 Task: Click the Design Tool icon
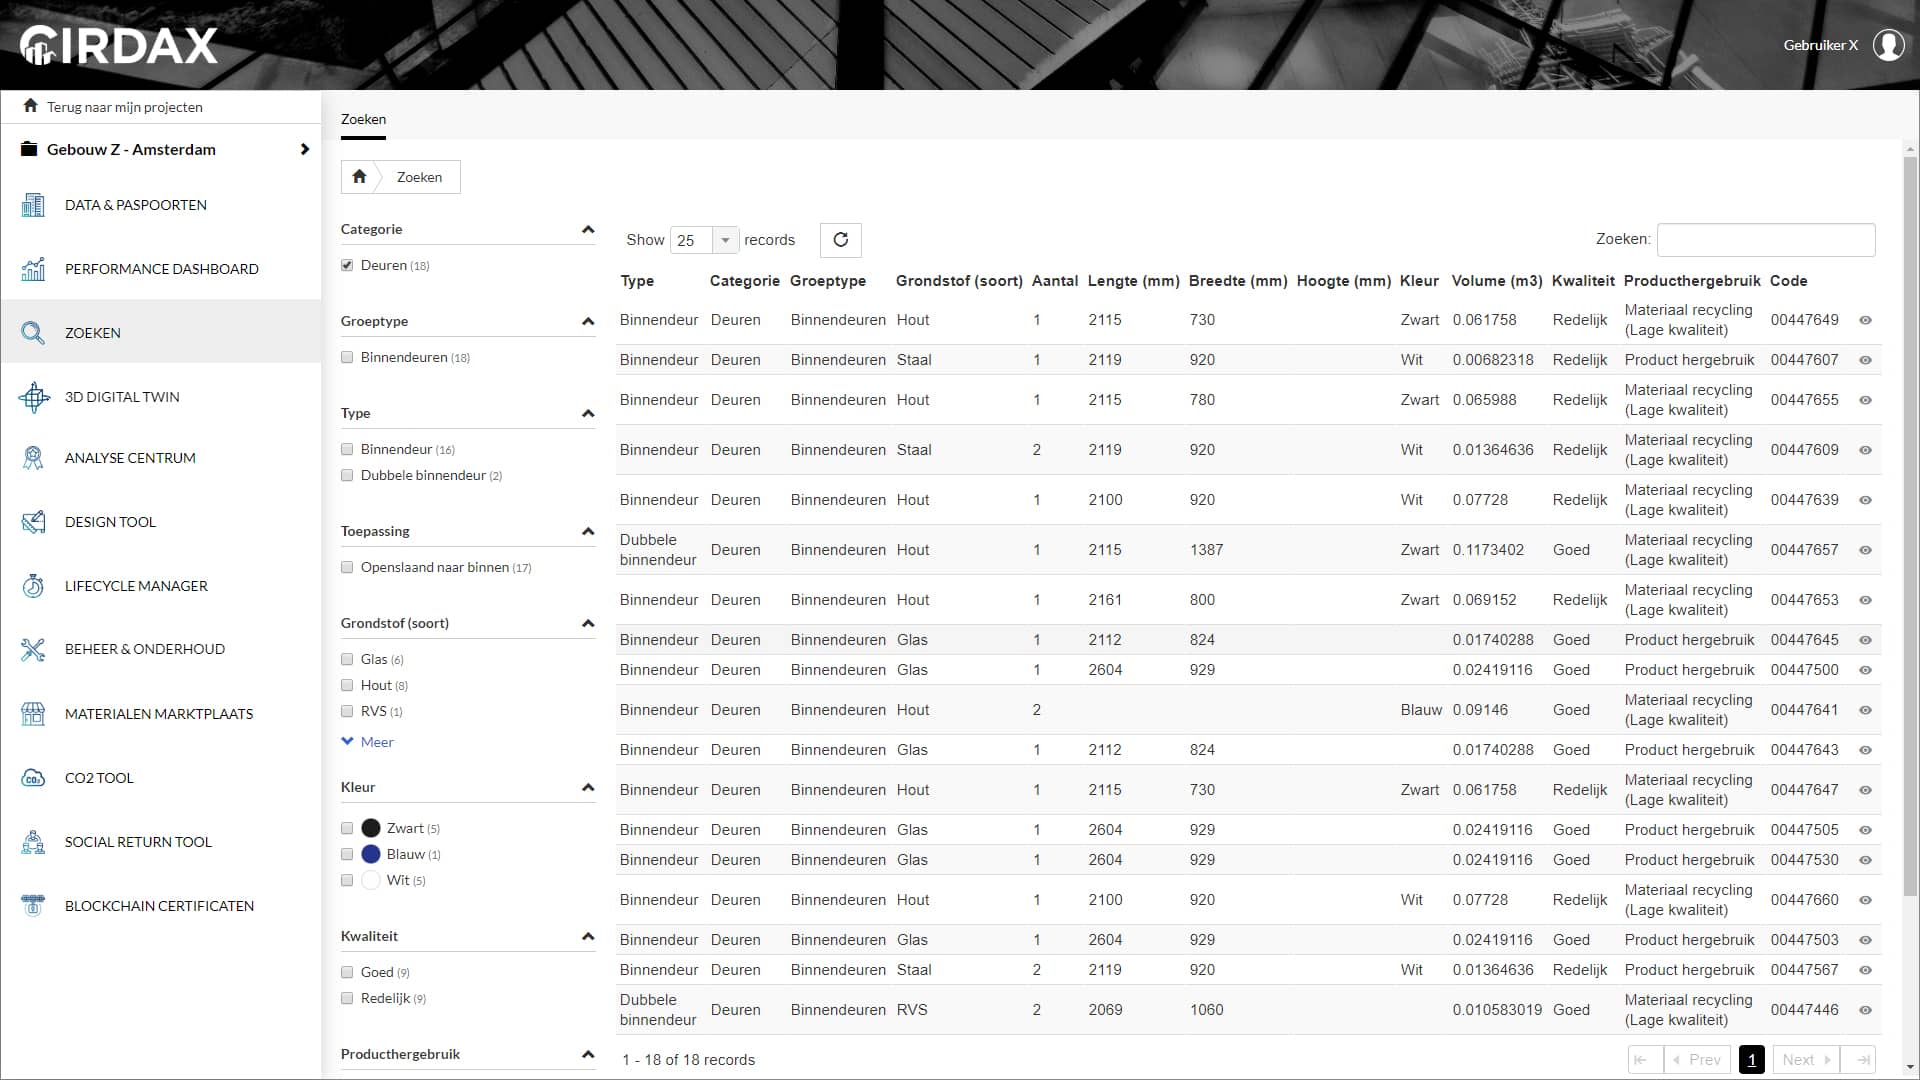click(33, 522)
